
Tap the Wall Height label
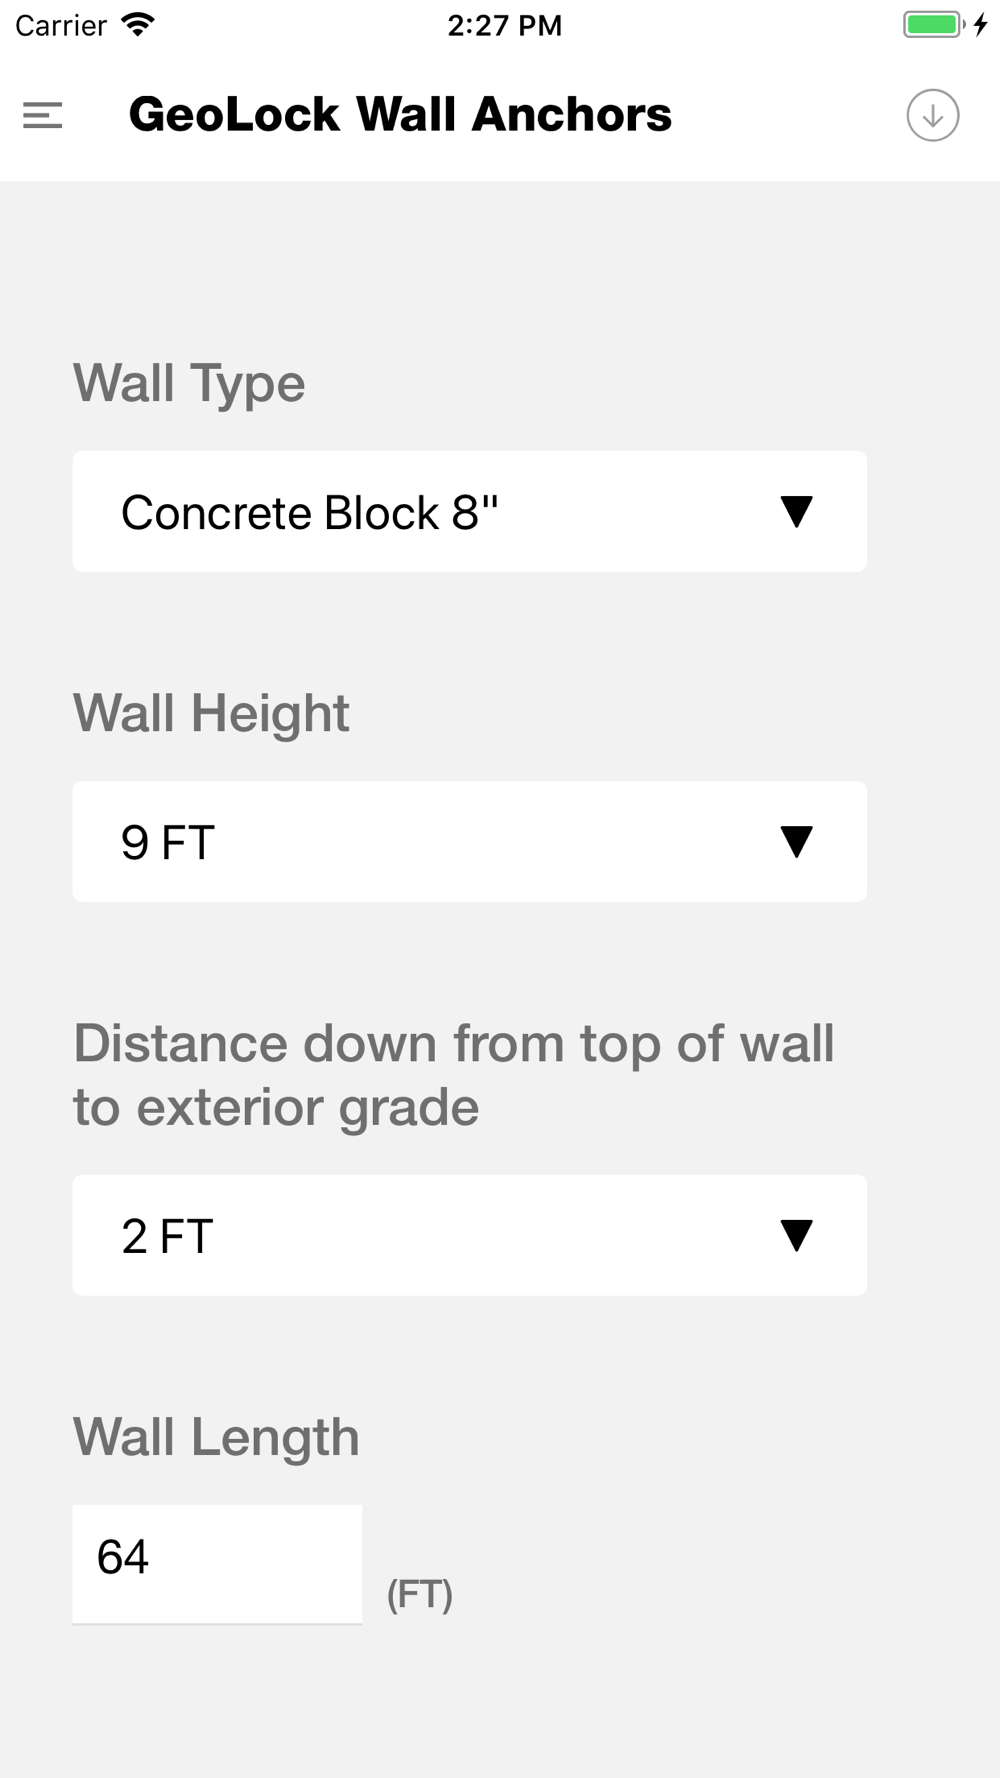click(211, 713)
